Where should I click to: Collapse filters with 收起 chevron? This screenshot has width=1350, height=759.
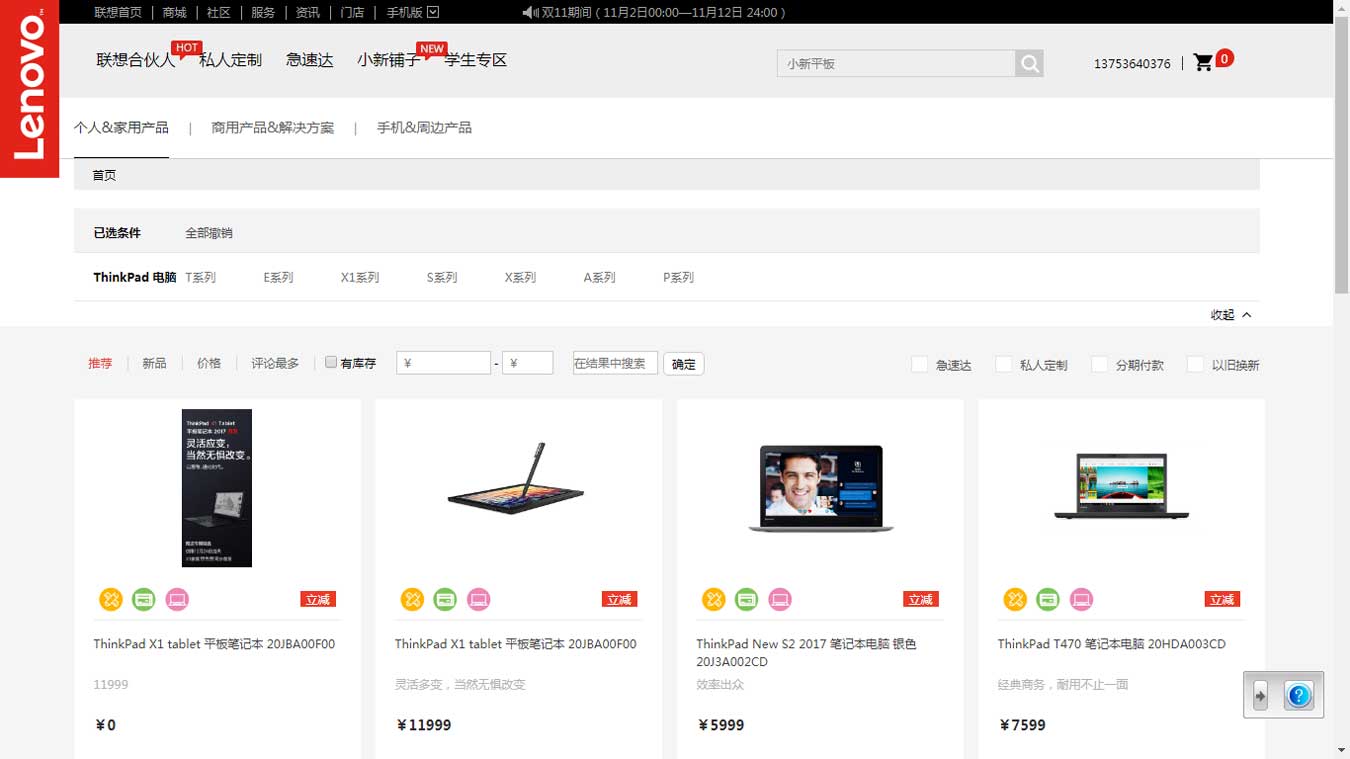[x=1247, y=315]
